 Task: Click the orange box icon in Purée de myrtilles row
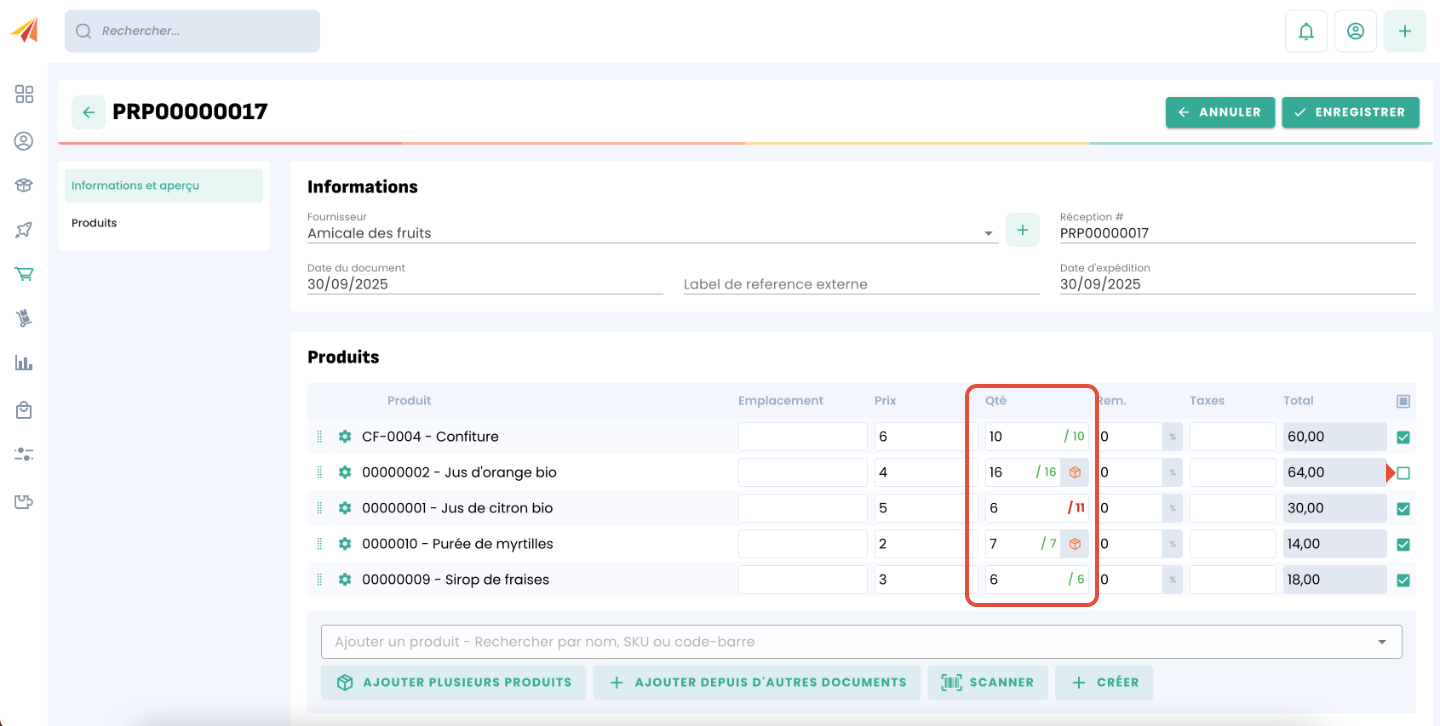tap(1075, 544)
